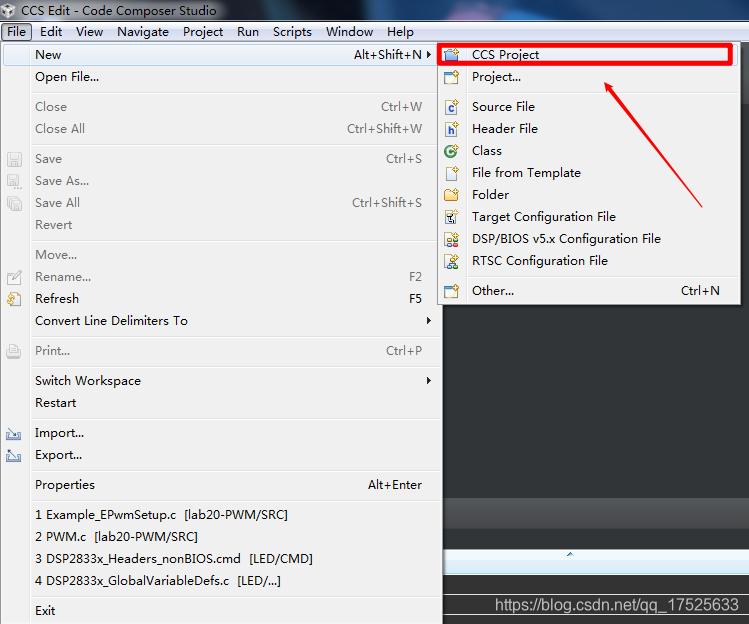Click the Save As disk icon

14,181
